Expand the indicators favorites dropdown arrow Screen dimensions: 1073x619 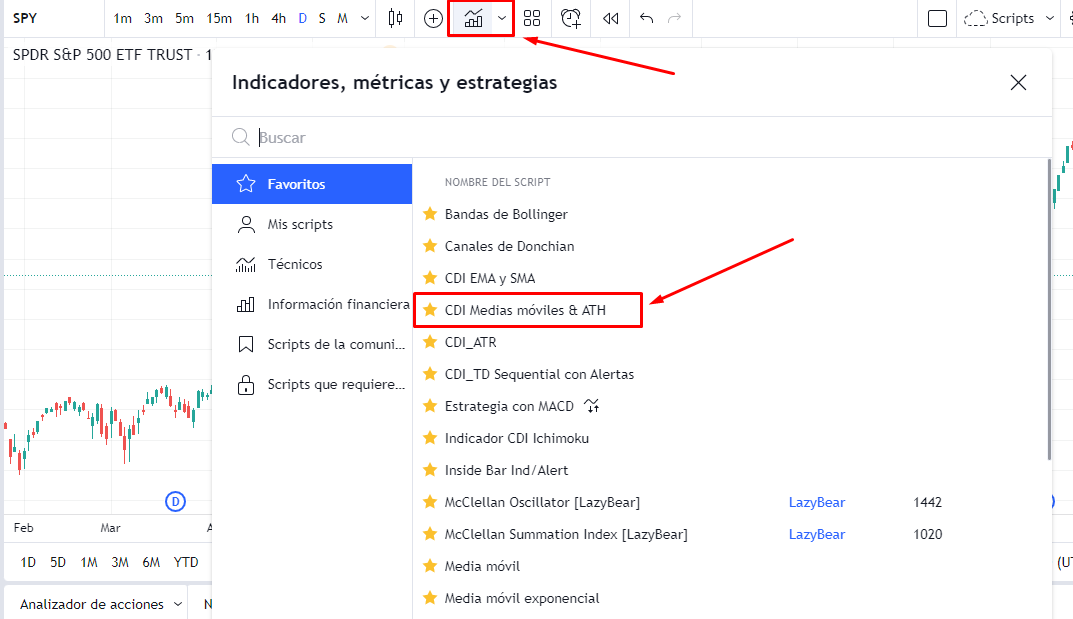click(502, 18)
